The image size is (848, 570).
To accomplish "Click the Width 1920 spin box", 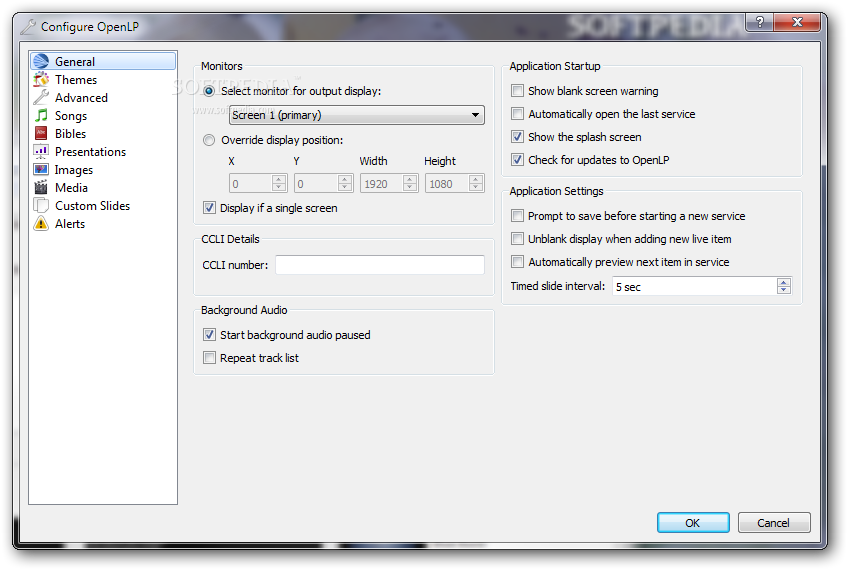I will pyautogui.click(x=389, y=183).
